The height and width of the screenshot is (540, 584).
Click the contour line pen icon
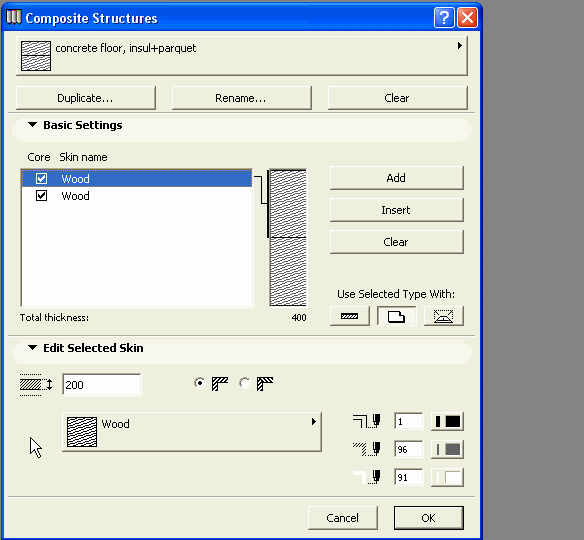[367, 422]
